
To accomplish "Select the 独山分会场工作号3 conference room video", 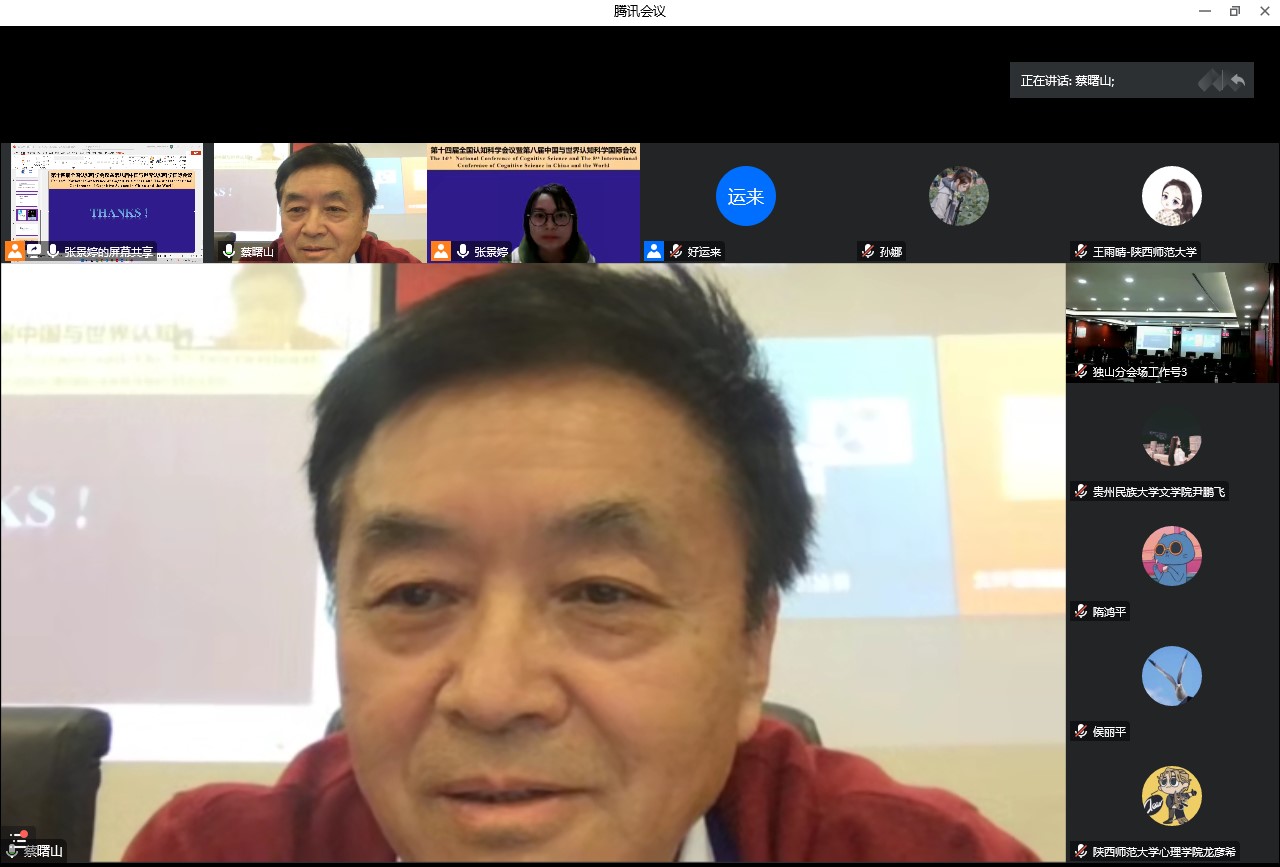I will coord(1172,323).
